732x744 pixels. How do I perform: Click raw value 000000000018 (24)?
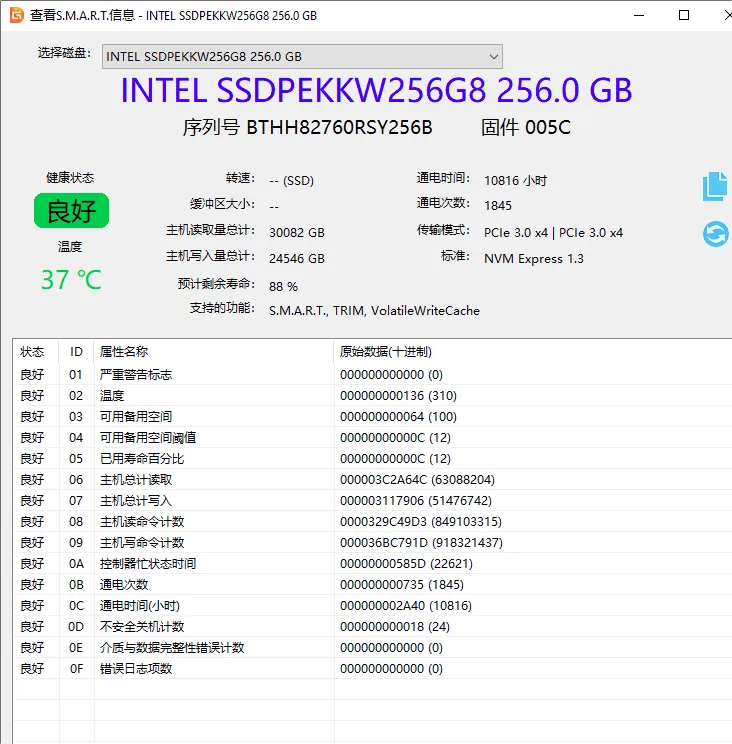point(395,627)
